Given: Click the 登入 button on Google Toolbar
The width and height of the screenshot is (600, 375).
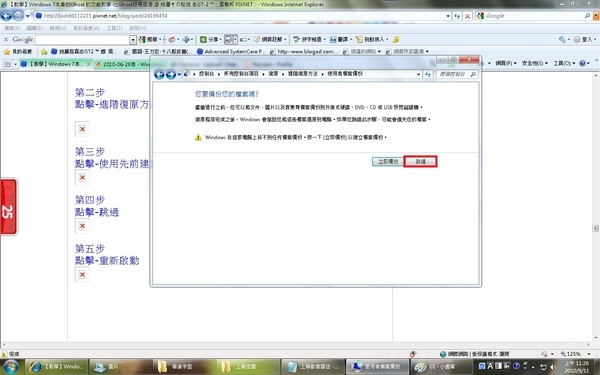Looking at the screenshot, I should pyautogui.click(x=584, y=39).
